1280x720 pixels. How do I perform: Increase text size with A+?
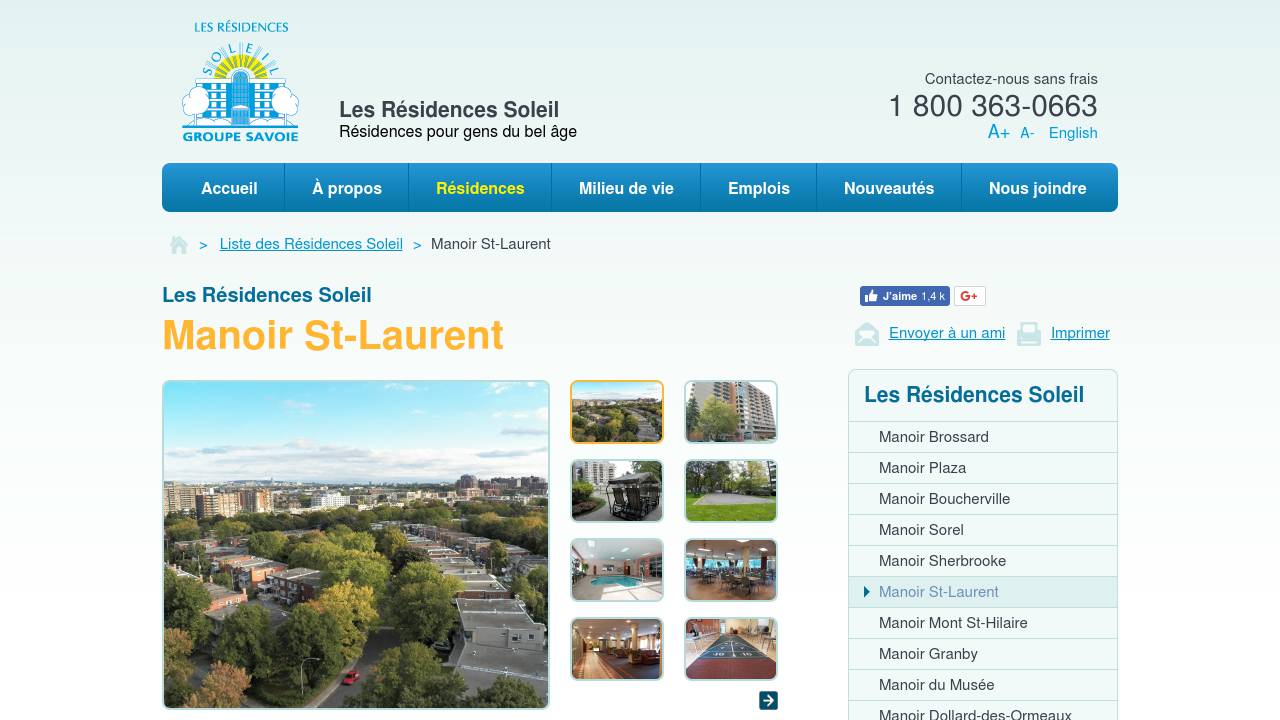tap(998, 132)
